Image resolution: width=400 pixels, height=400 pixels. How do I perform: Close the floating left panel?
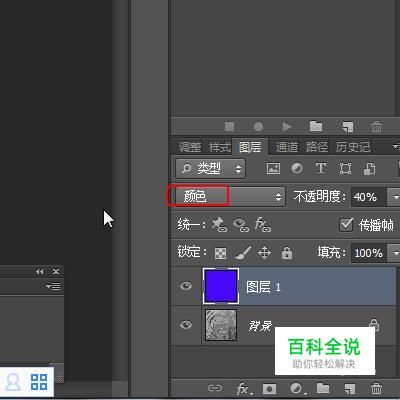(56, 272)
